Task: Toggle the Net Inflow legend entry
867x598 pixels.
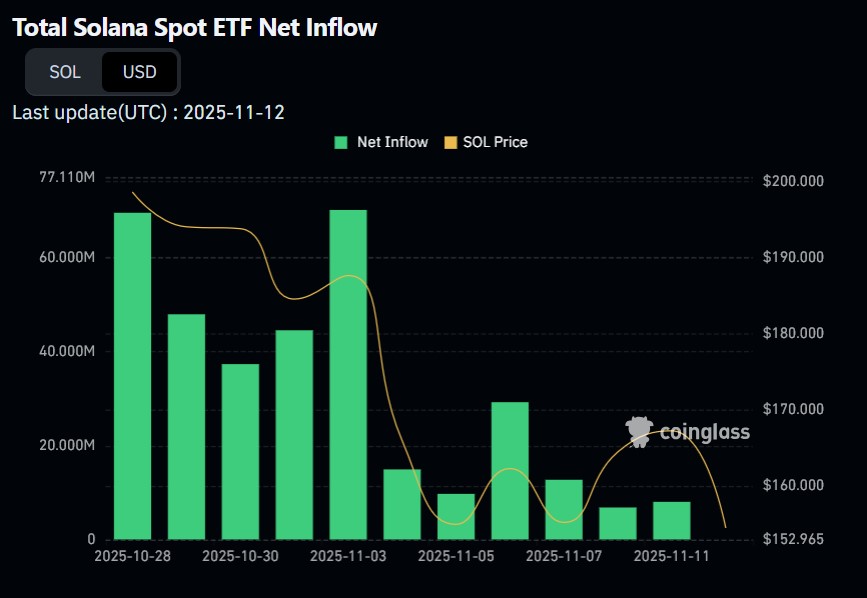Action: [381, 142]
